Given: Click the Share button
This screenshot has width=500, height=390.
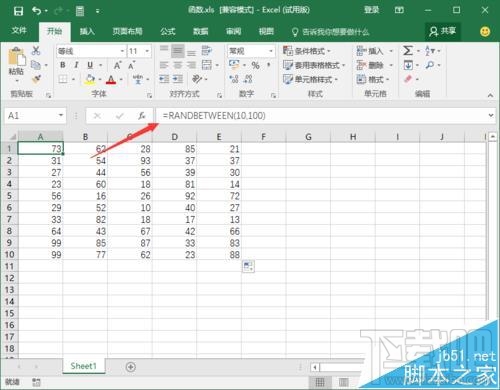Looking at the screenshot, I should tap(442, 32).
